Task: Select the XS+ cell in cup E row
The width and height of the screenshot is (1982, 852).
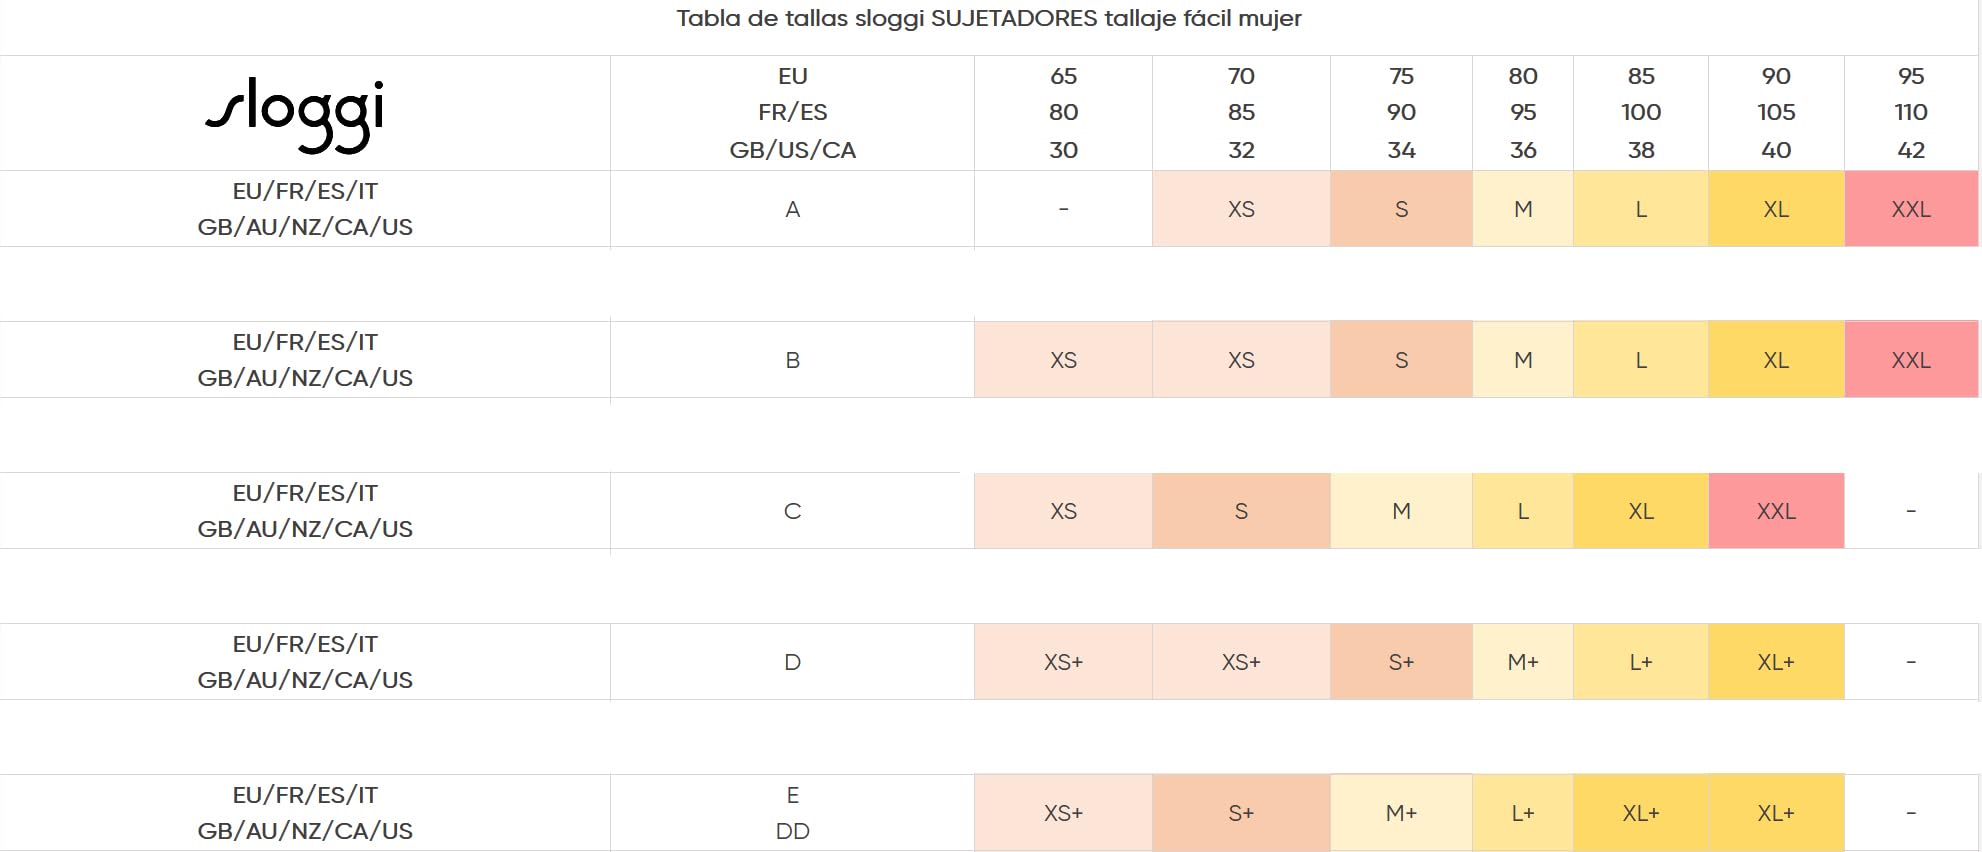Action: coord(1063,813)
